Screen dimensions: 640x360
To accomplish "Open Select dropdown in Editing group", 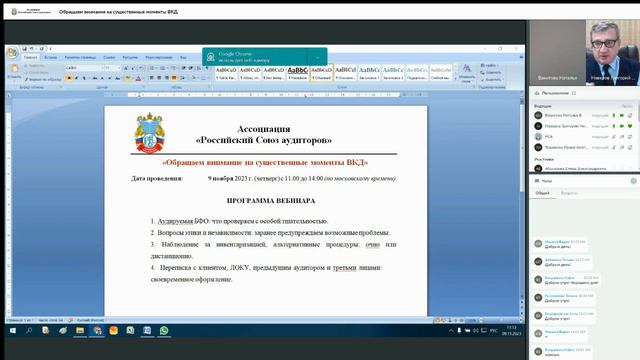I will [491, 79].
